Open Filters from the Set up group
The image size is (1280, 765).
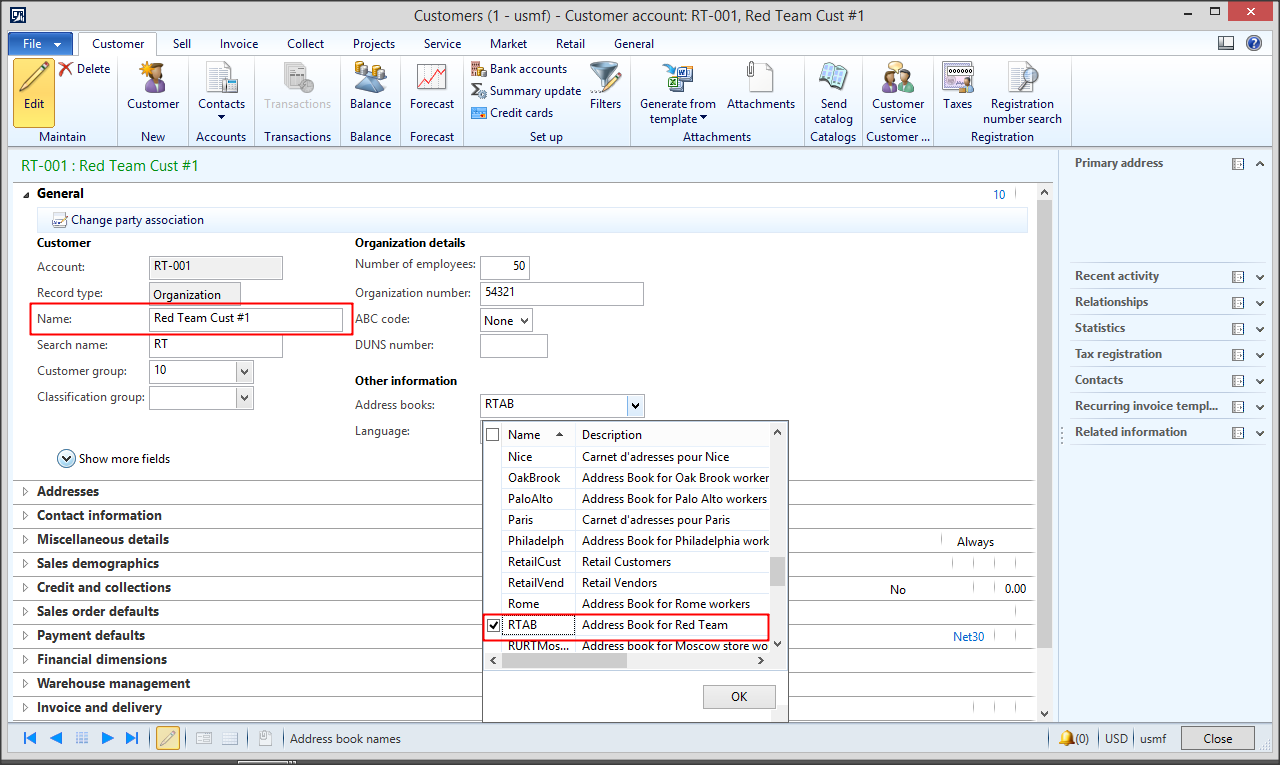coord(605,90)
